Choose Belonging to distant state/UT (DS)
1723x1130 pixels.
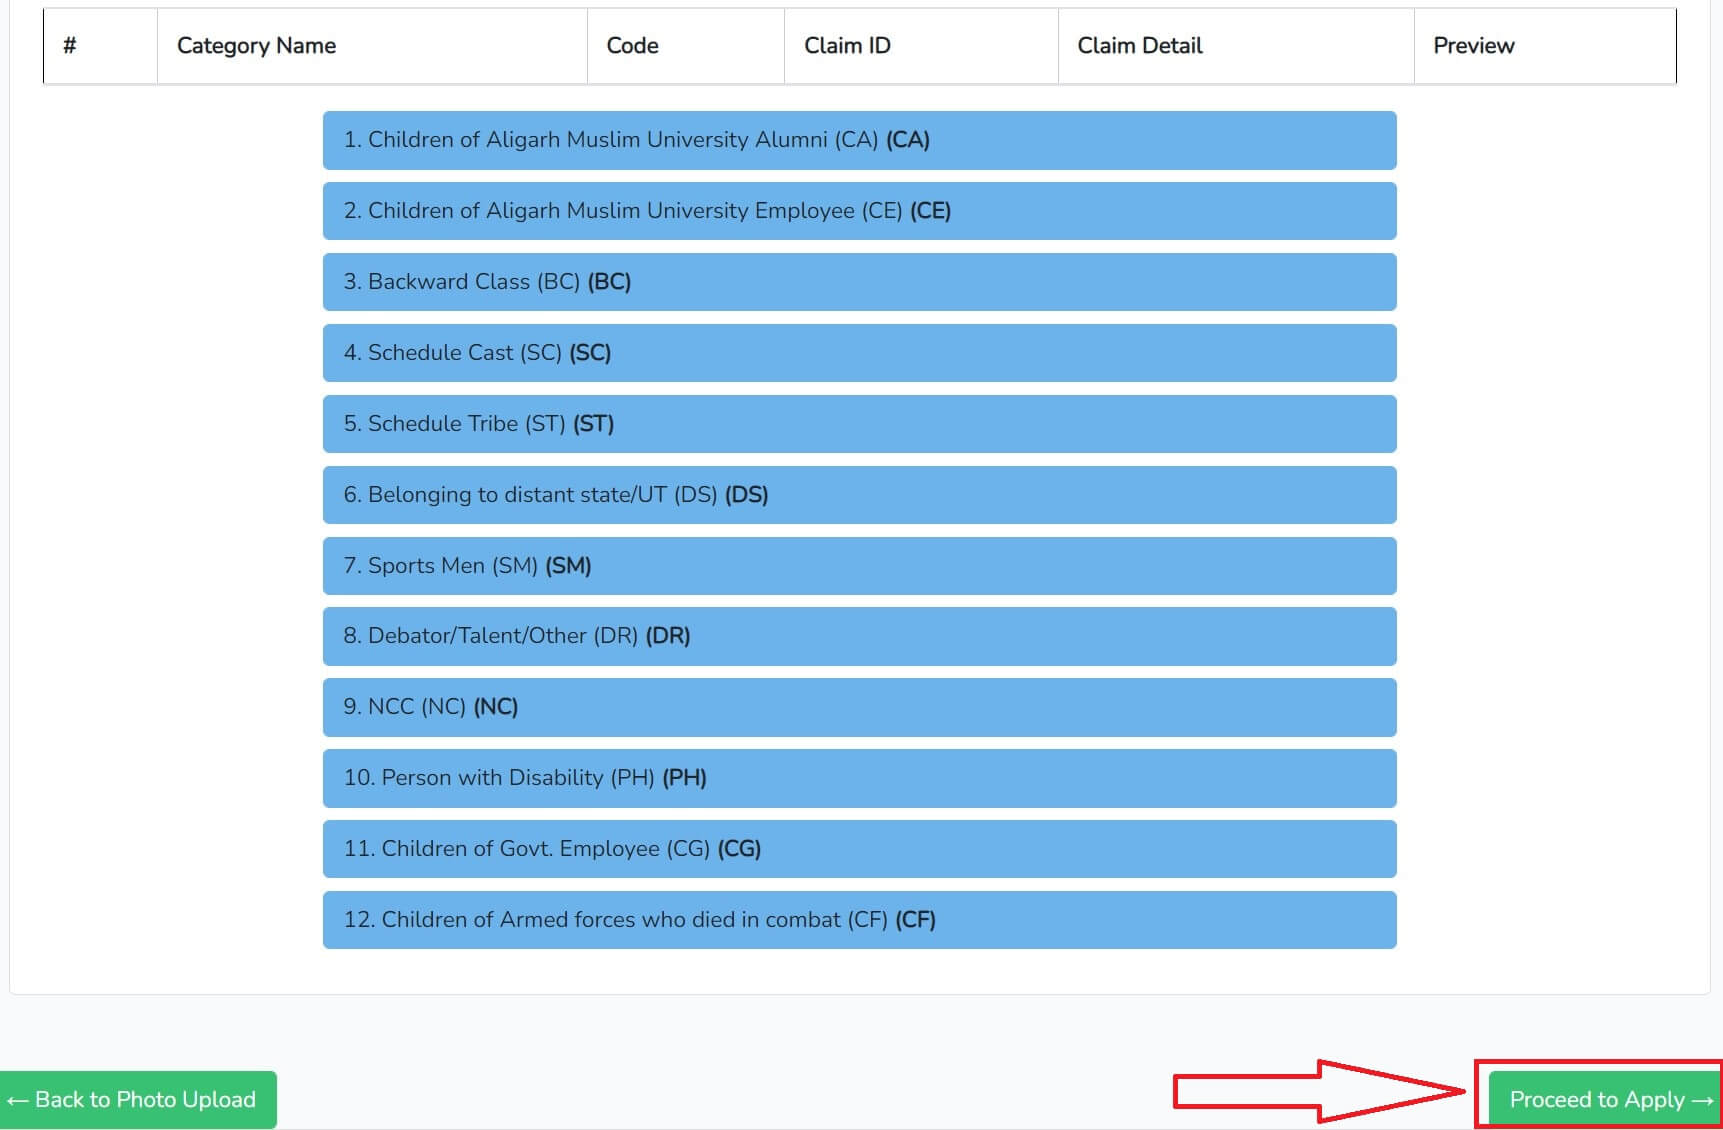pos(859,495)
